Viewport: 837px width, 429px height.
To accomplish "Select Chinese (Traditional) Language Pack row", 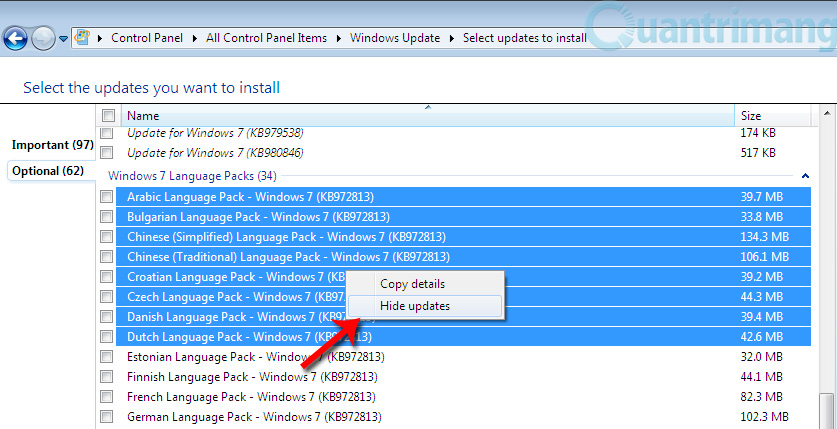I will point(463,257).
